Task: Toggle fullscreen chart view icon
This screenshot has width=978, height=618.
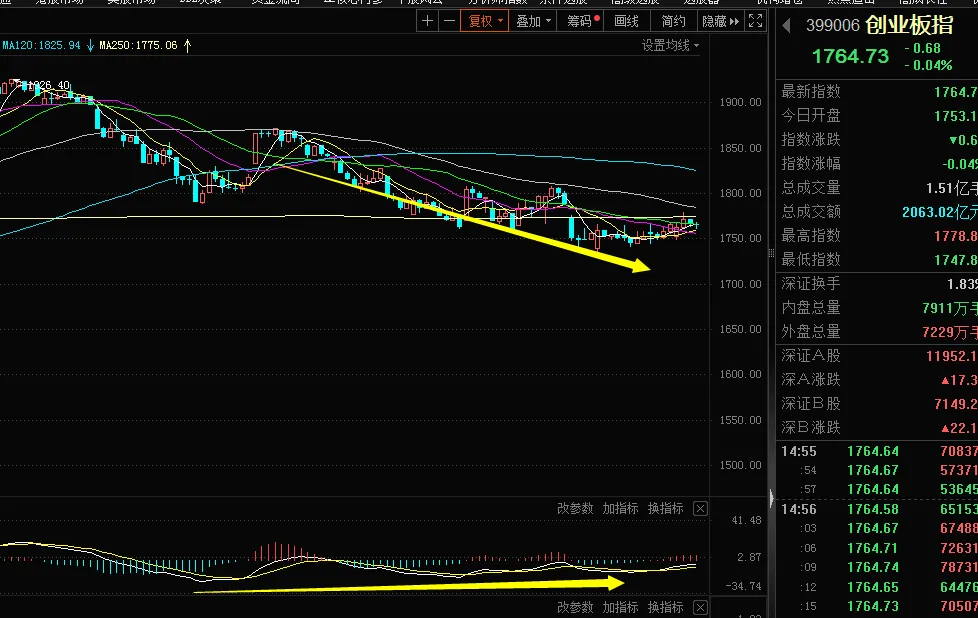Action: click(x=755, y=21)
